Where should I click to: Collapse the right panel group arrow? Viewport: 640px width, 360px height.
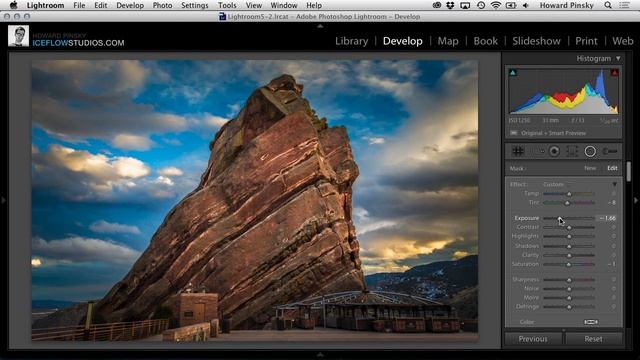coord(636,200)
